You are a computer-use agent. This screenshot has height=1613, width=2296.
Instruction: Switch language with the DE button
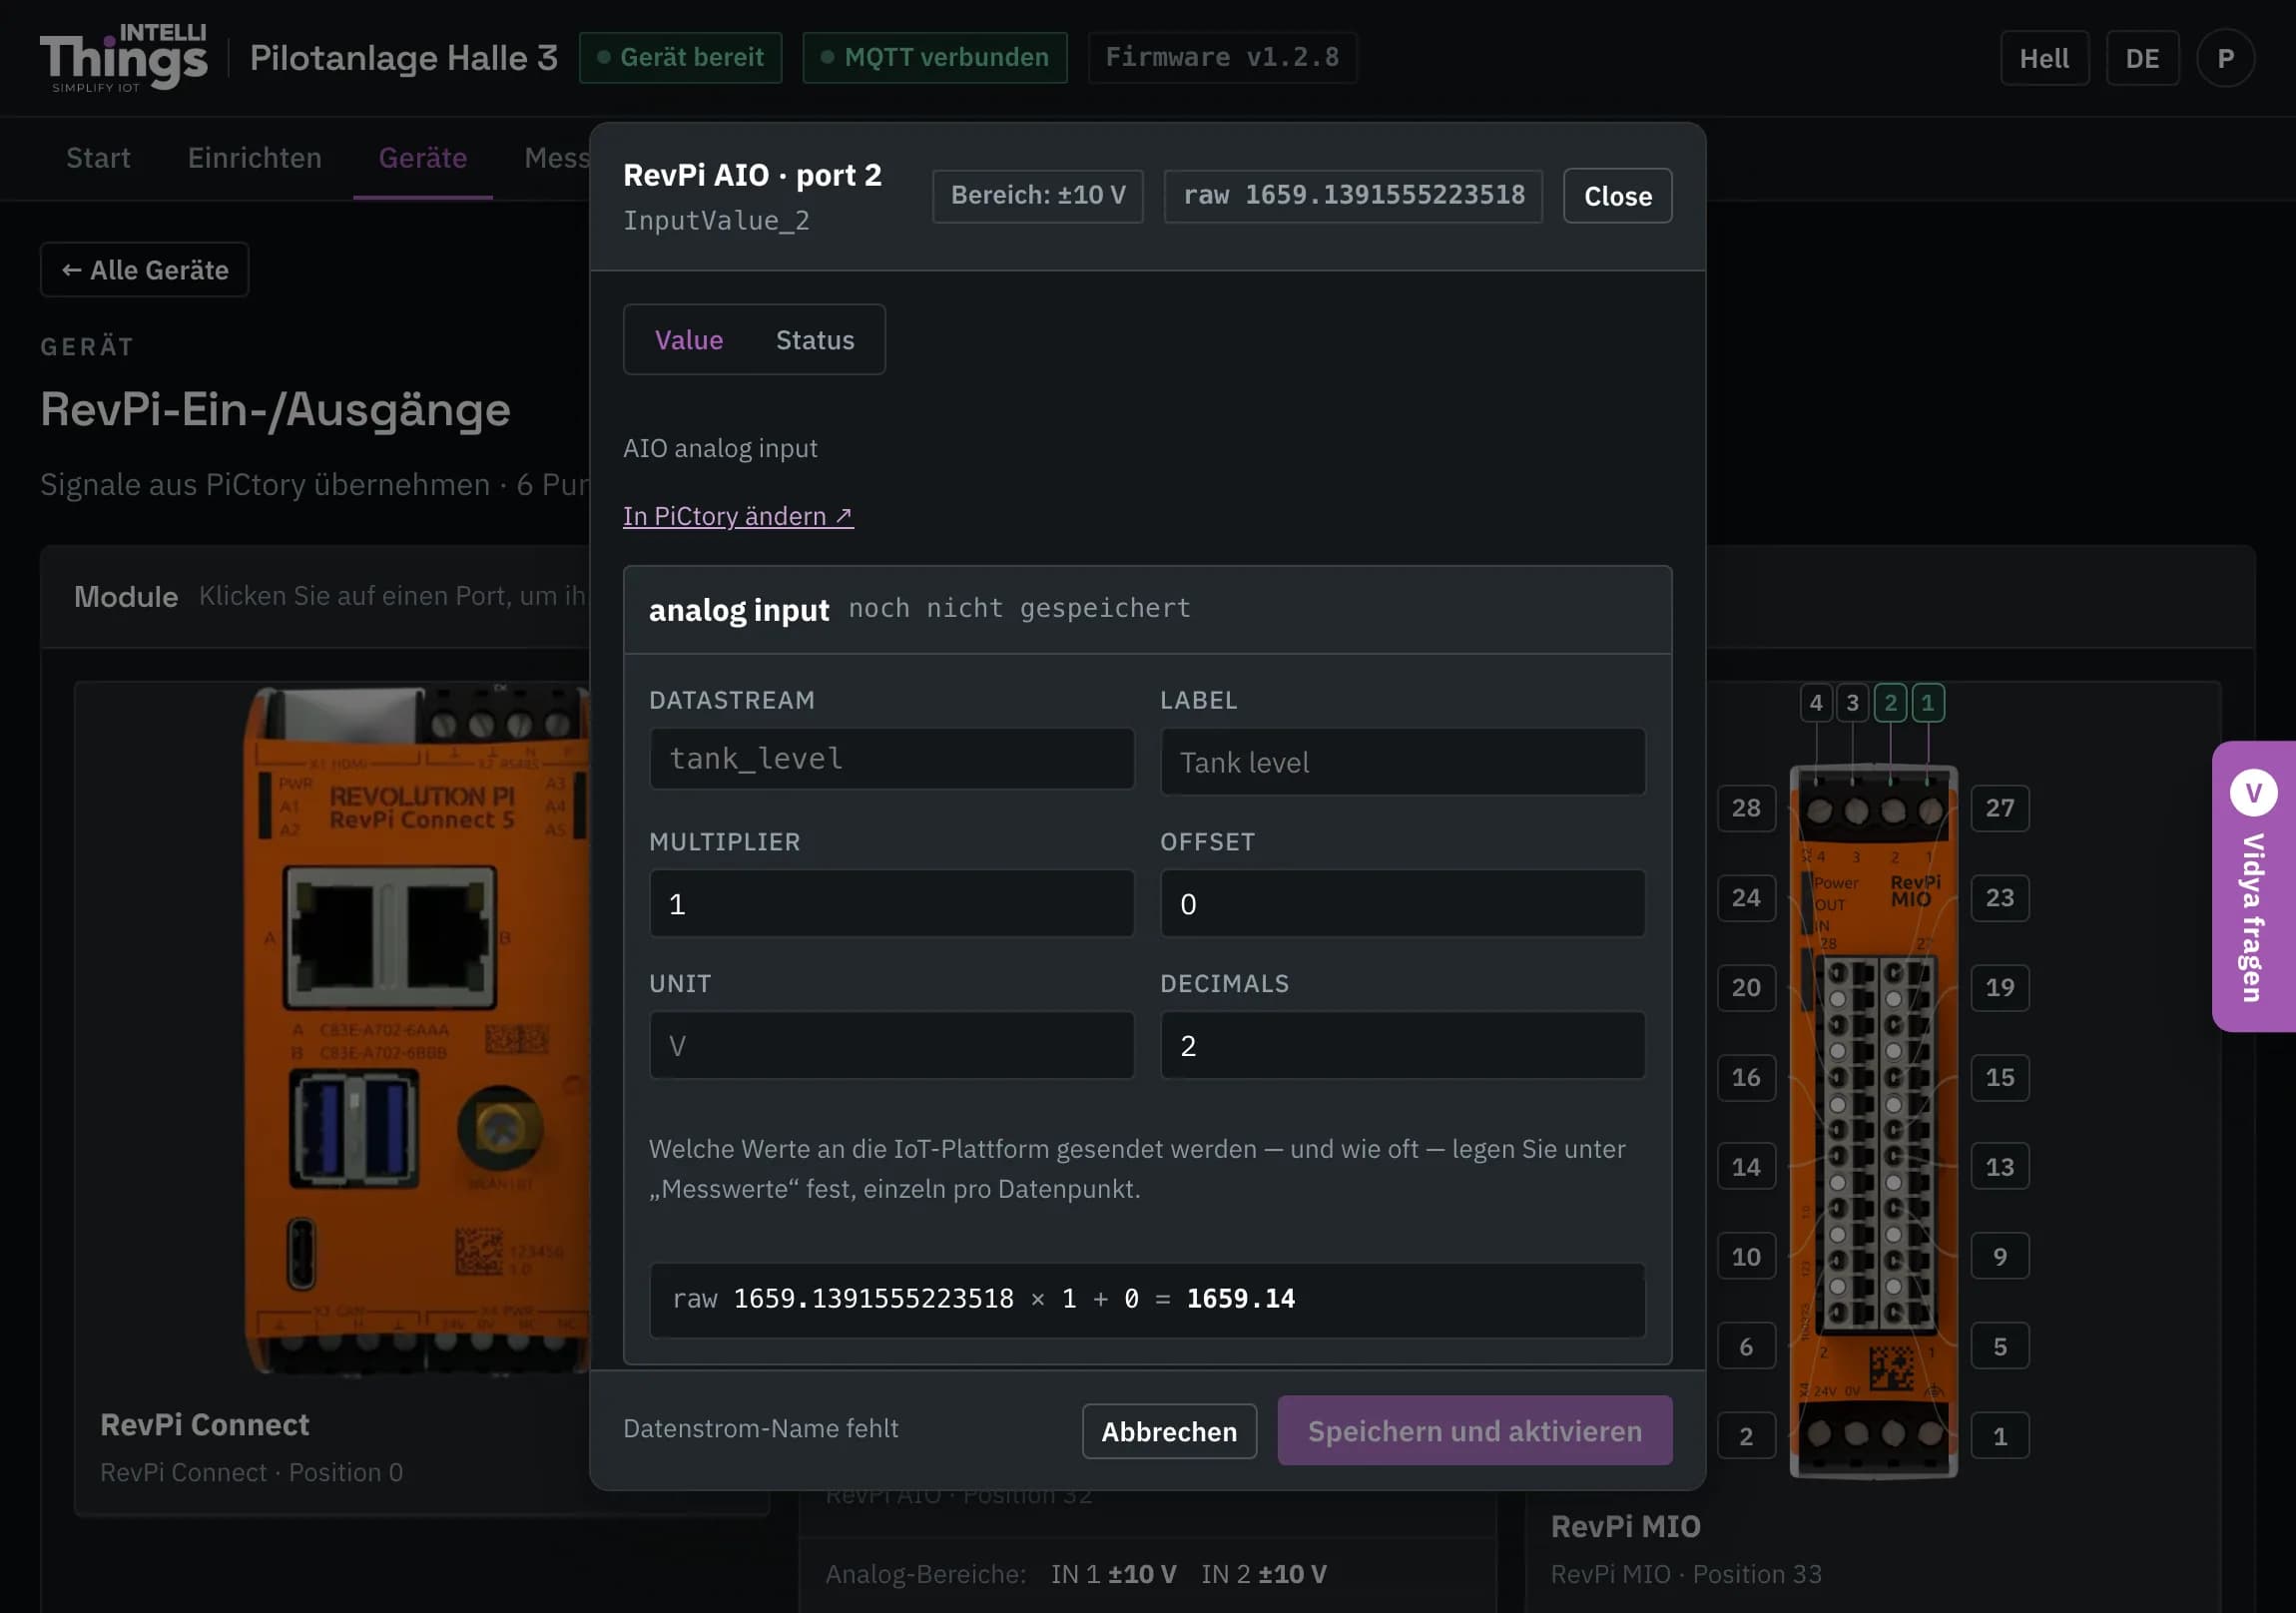[2142, 58]
